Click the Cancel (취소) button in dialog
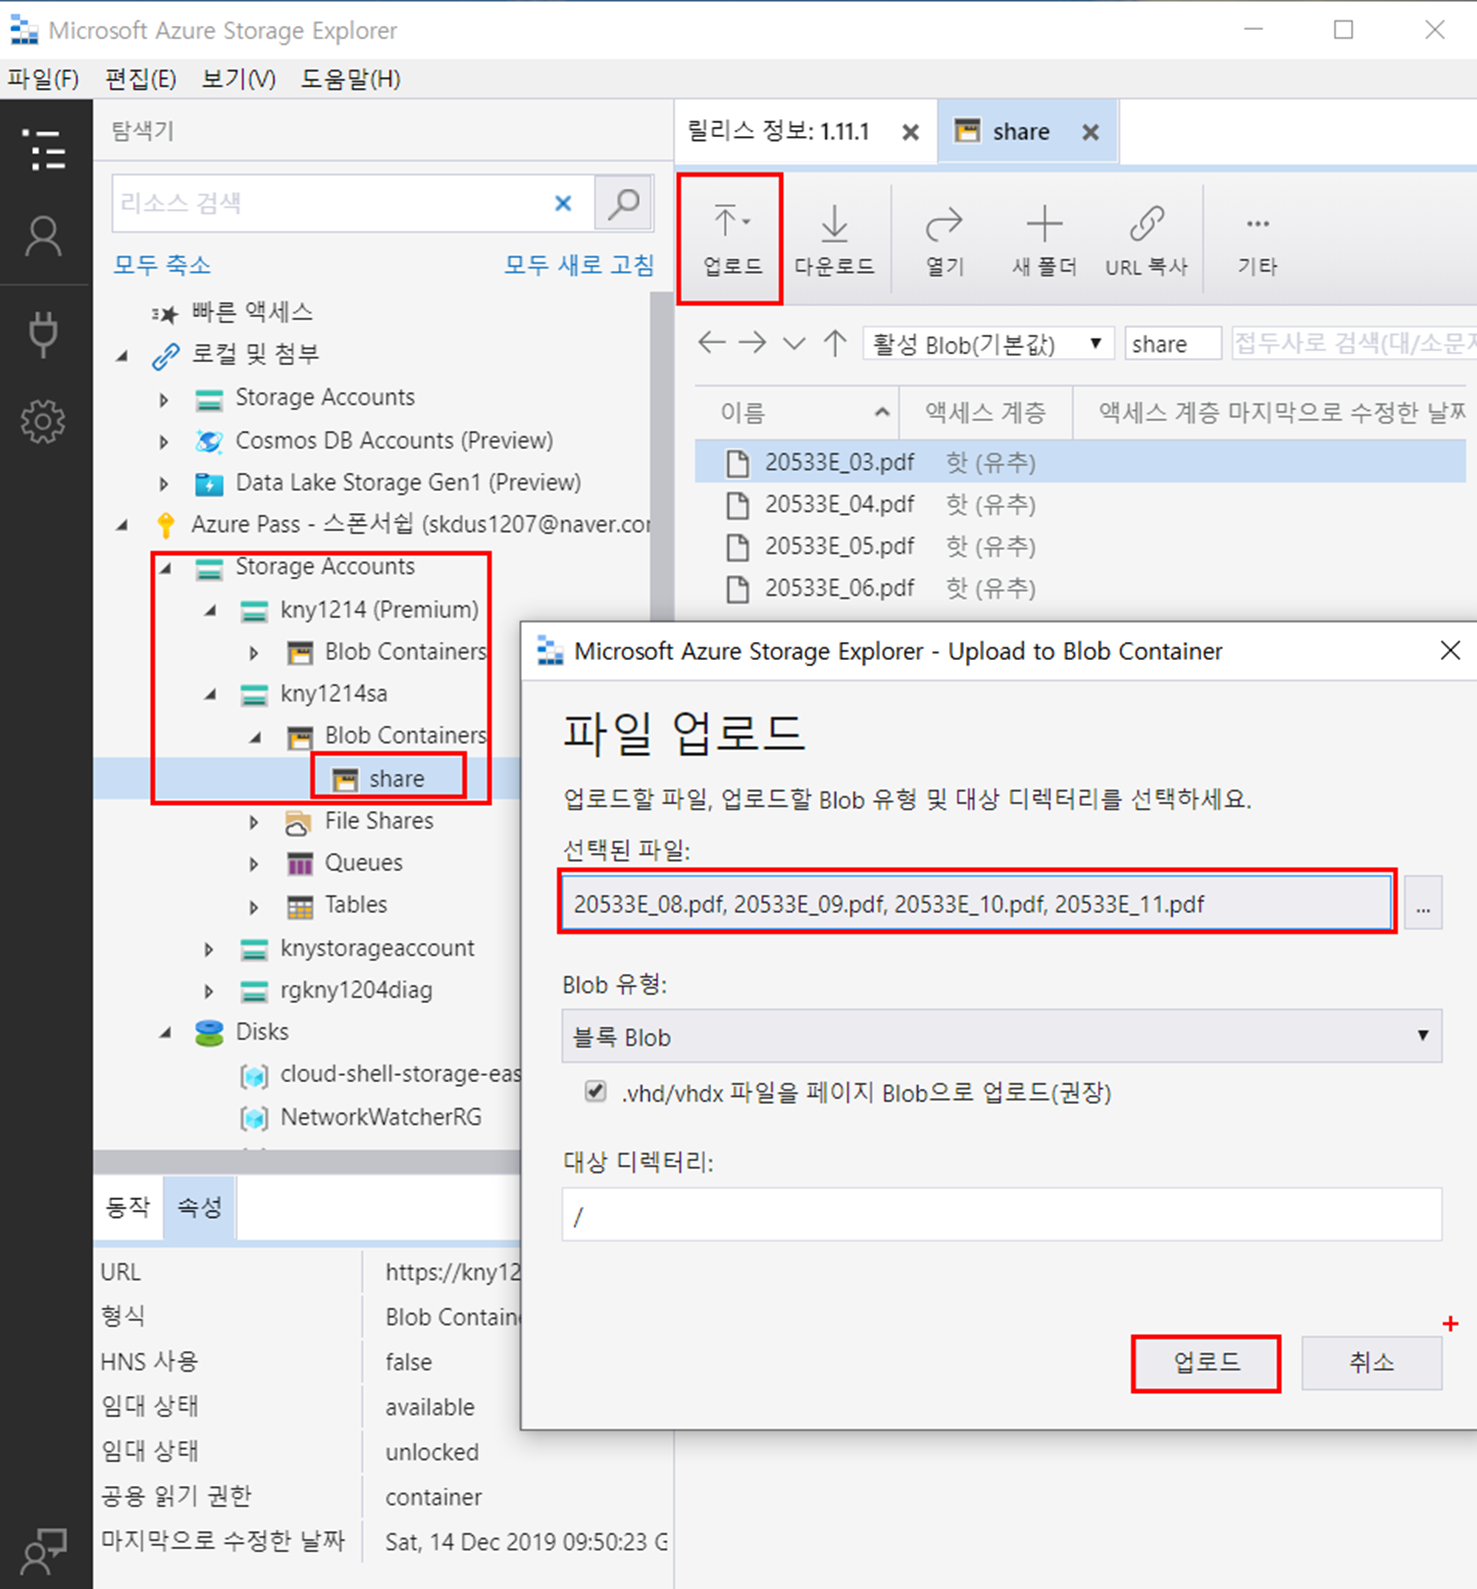This screenshot has width=1477, height=1589. coord(1371,1363)
